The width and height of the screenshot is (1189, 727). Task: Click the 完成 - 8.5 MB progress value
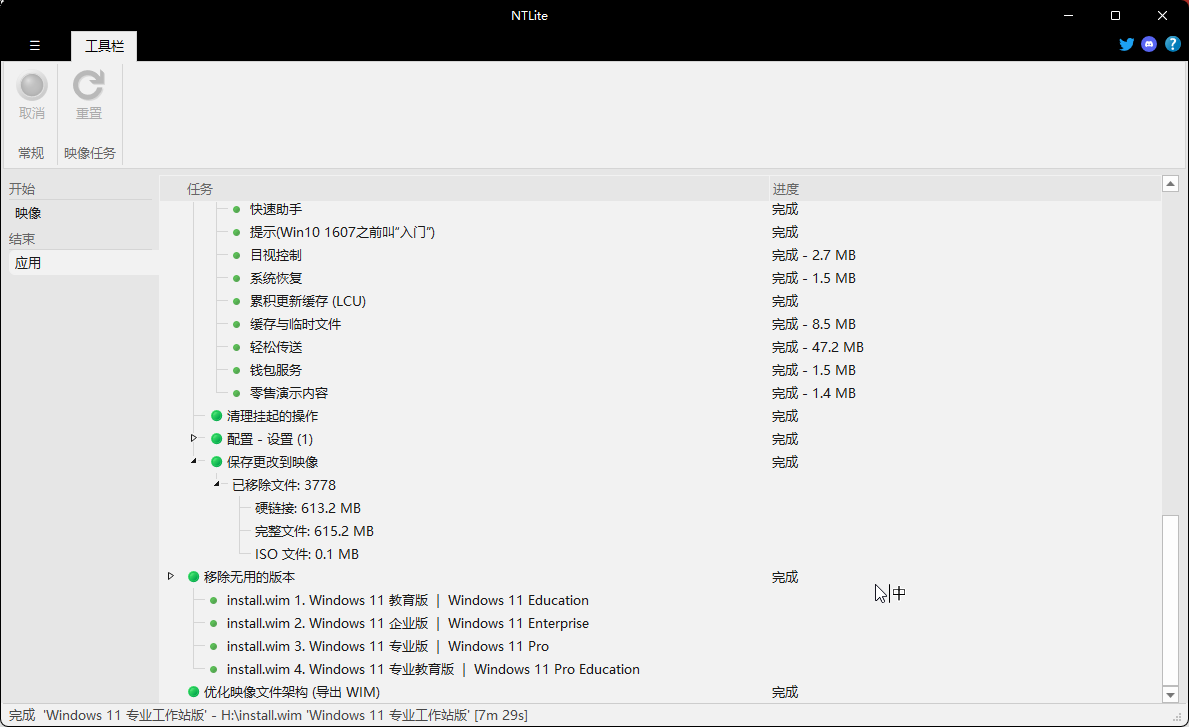point(814,324)
